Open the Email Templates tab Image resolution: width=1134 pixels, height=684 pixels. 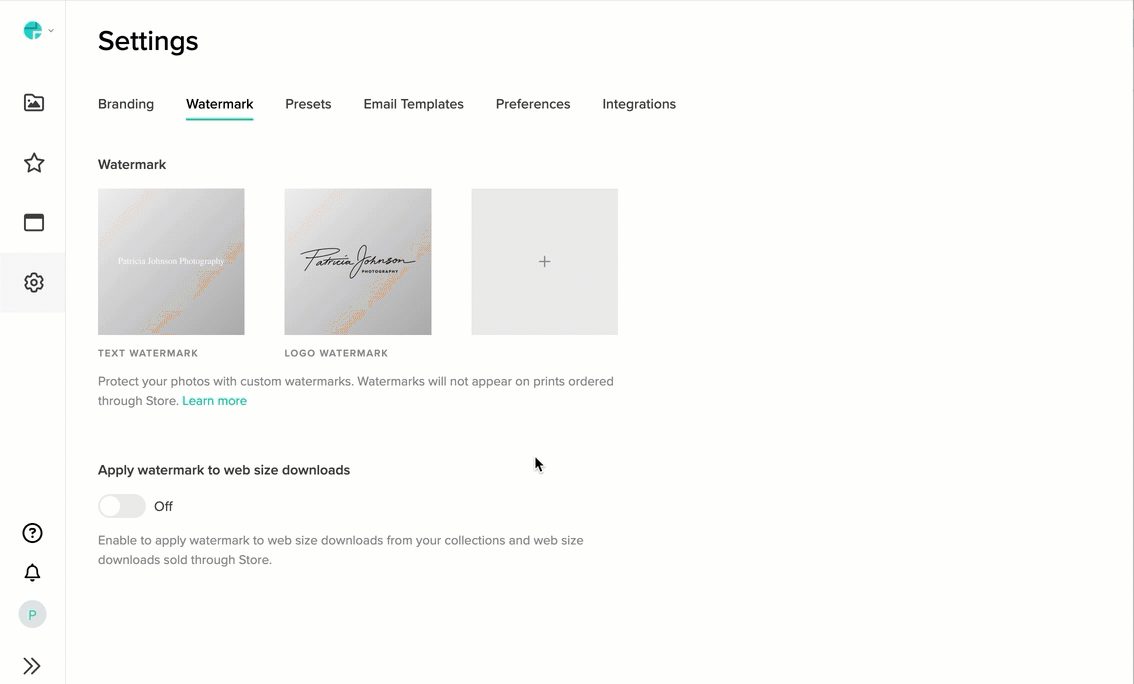413,104
